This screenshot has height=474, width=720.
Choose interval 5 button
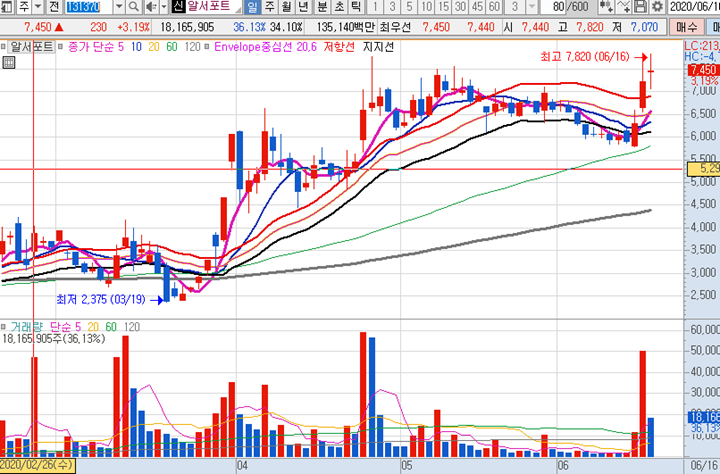pyautogui.click(x=409, y=6)
